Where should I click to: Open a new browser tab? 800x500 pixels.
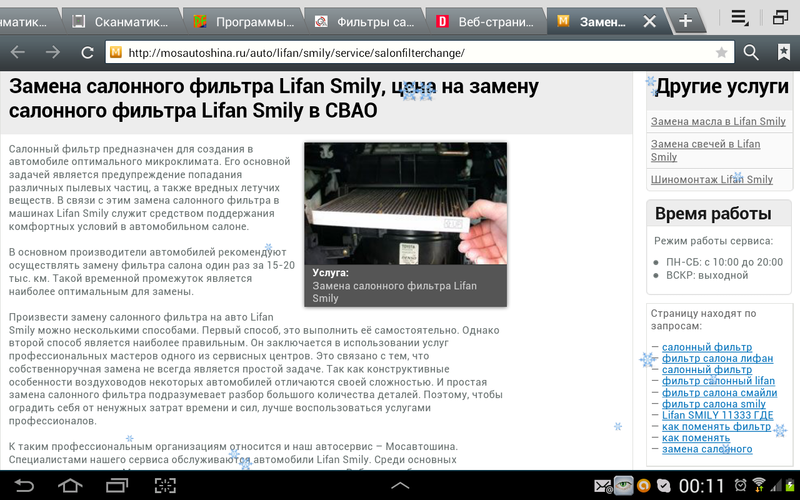pos(686,20)
